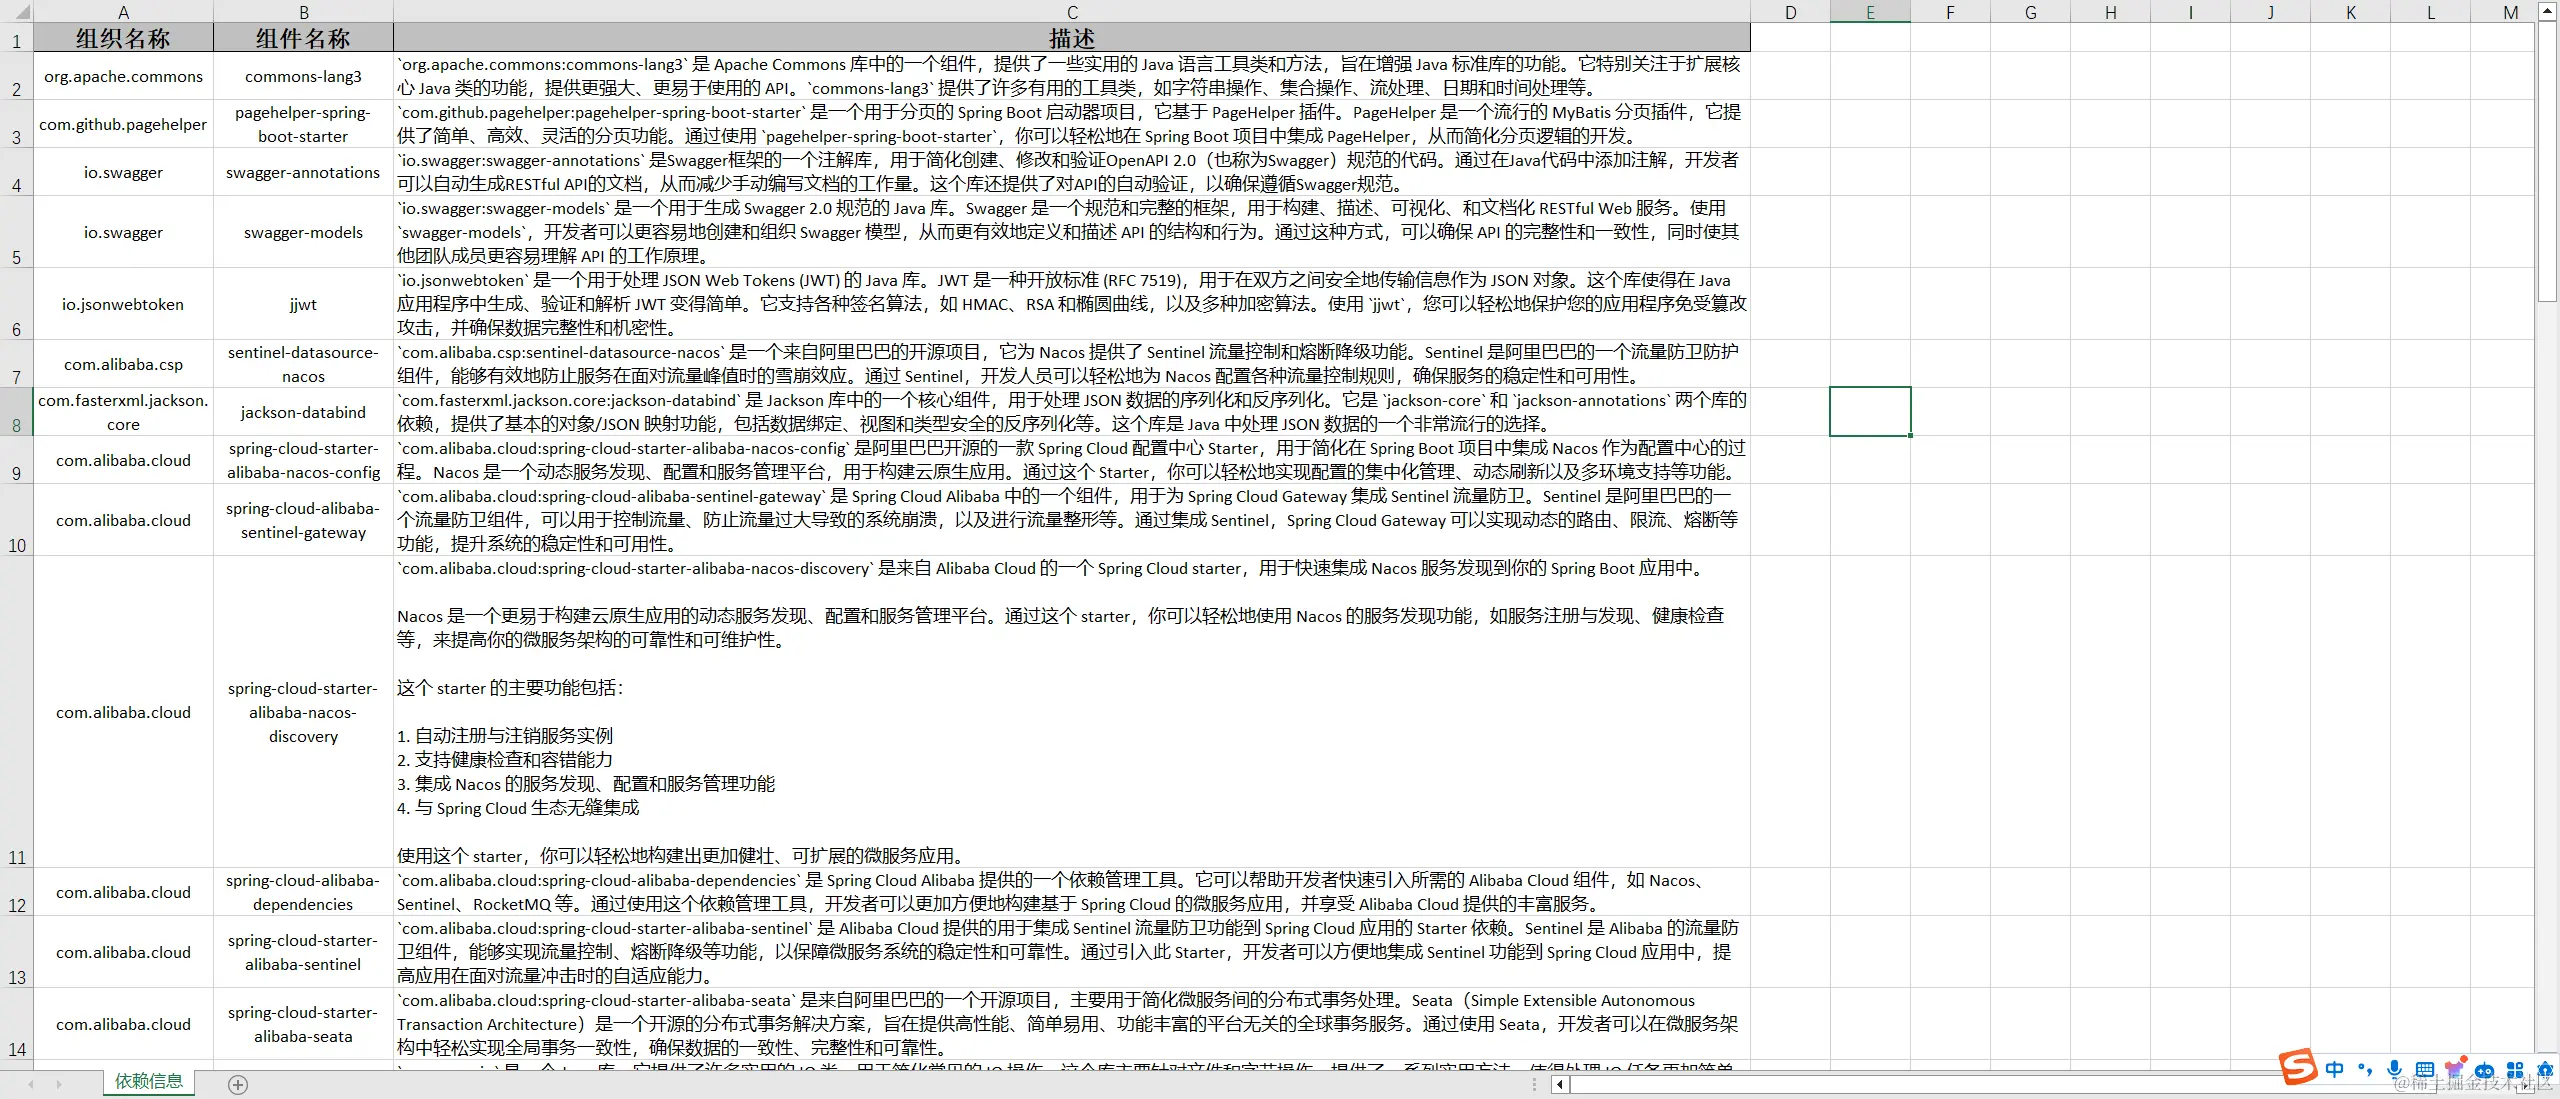
Task: Click the Sogou AI robot icon
Action: point(2484,1070)
